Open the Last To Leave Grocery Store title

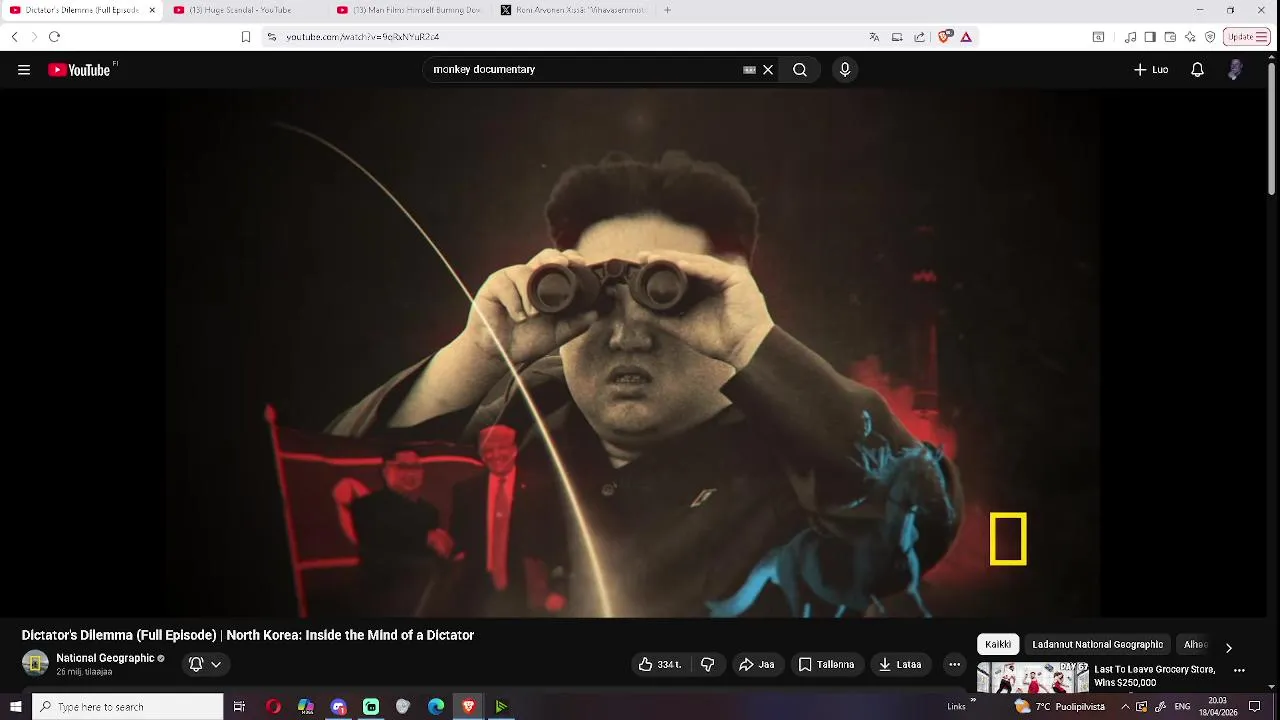(1155, 676)
